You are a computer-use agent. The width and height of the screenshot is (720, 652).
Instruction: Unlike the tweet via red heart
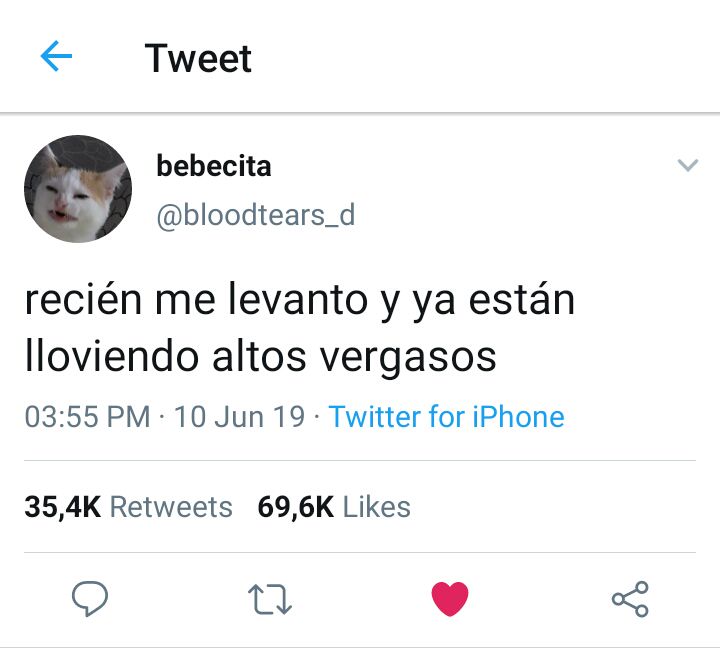click(x=450, y=599)
